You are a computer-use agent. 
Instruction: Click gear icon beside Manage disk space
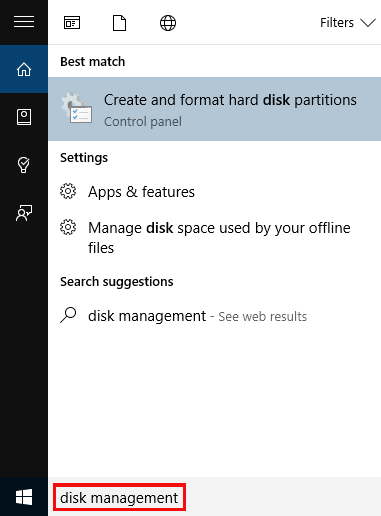click(x=68, y=227)
